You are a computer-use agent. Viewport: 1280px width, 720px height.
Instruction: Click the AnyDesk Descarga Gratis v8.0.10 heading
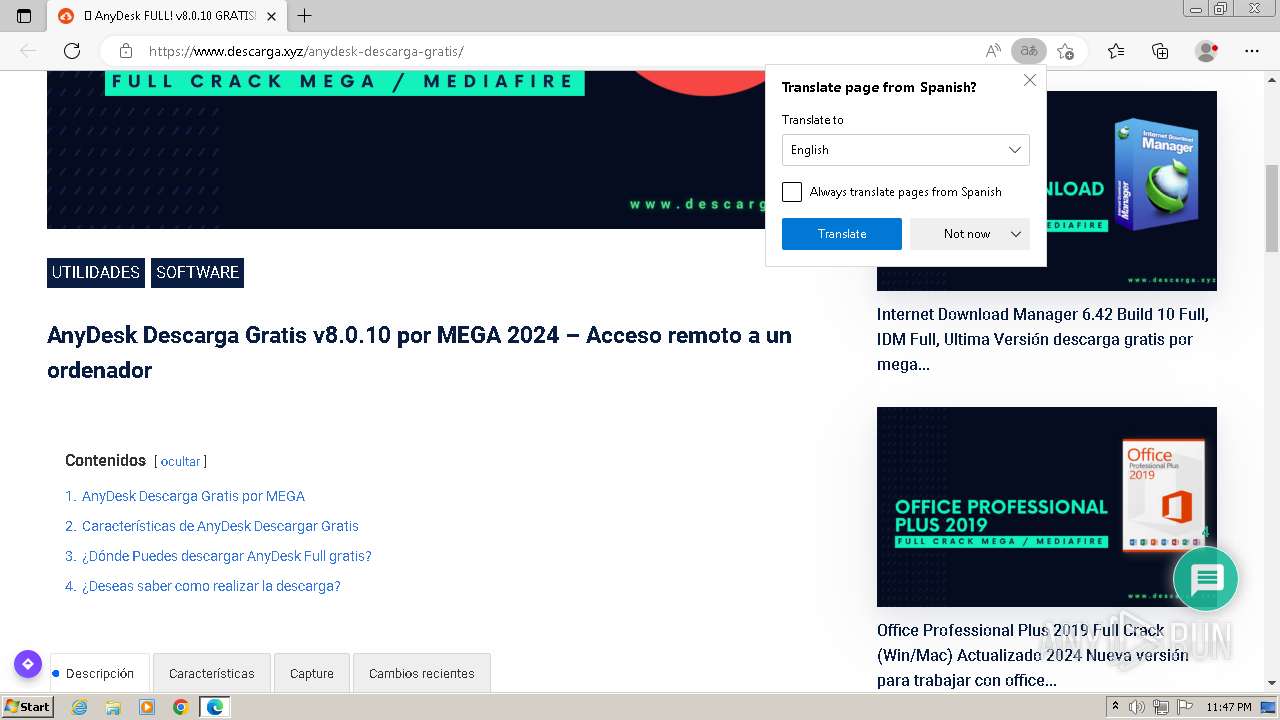click(419, 352)
